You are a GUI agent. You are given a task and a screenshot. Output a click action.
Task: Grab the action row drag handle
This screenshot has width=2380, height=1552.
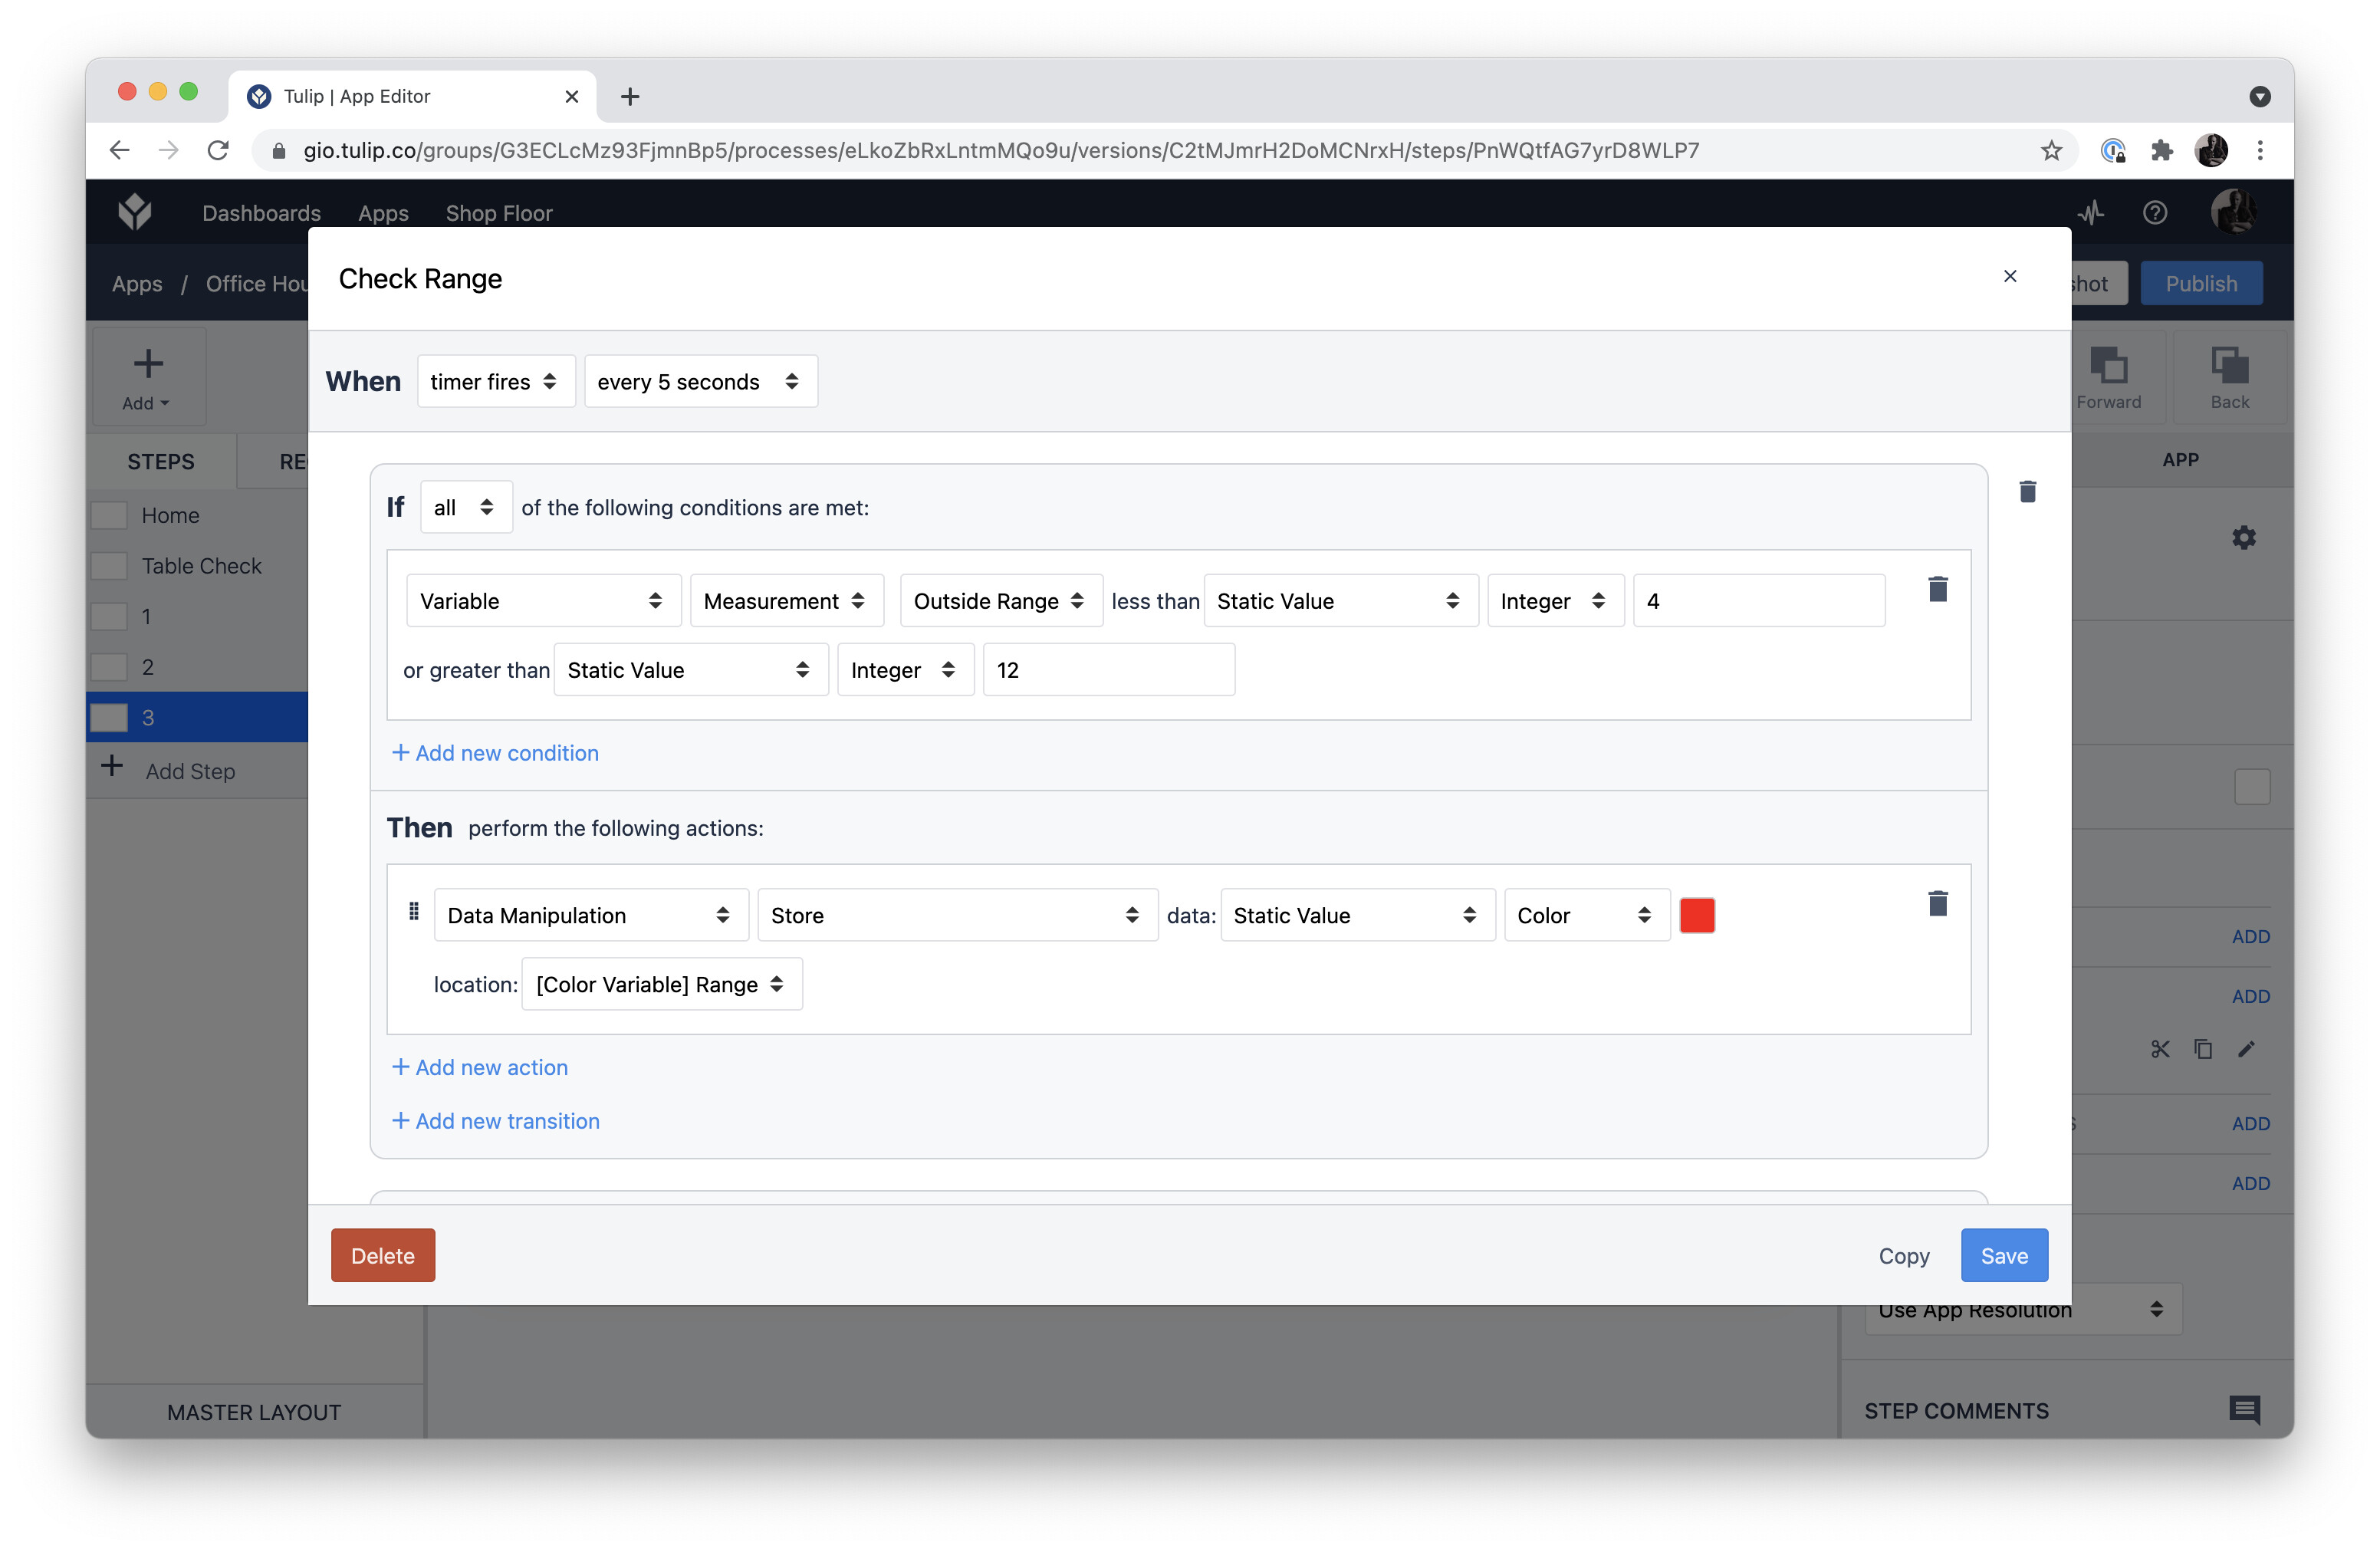point(413,912)
